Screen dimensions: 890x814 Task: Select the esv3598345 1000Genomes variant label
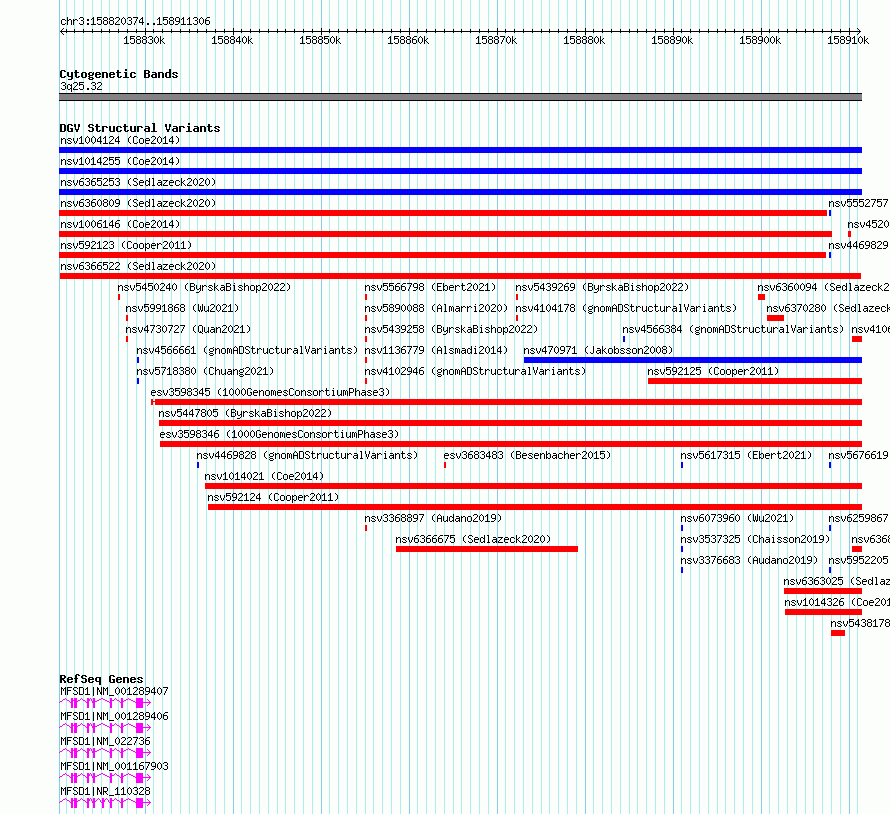[270, 392]
